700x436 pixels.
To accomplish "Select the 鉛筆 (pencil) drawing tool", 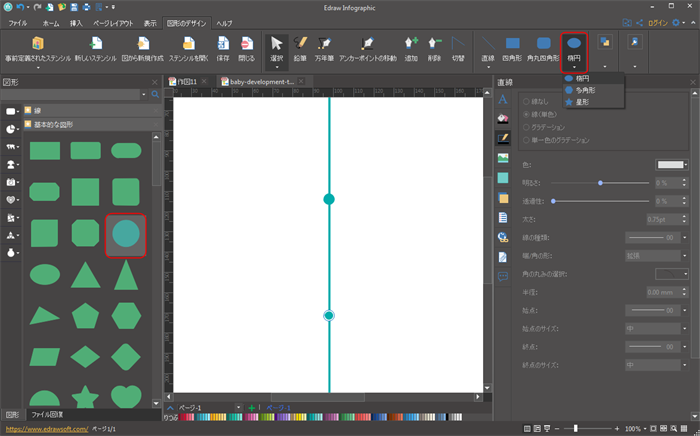I will 300,48.
